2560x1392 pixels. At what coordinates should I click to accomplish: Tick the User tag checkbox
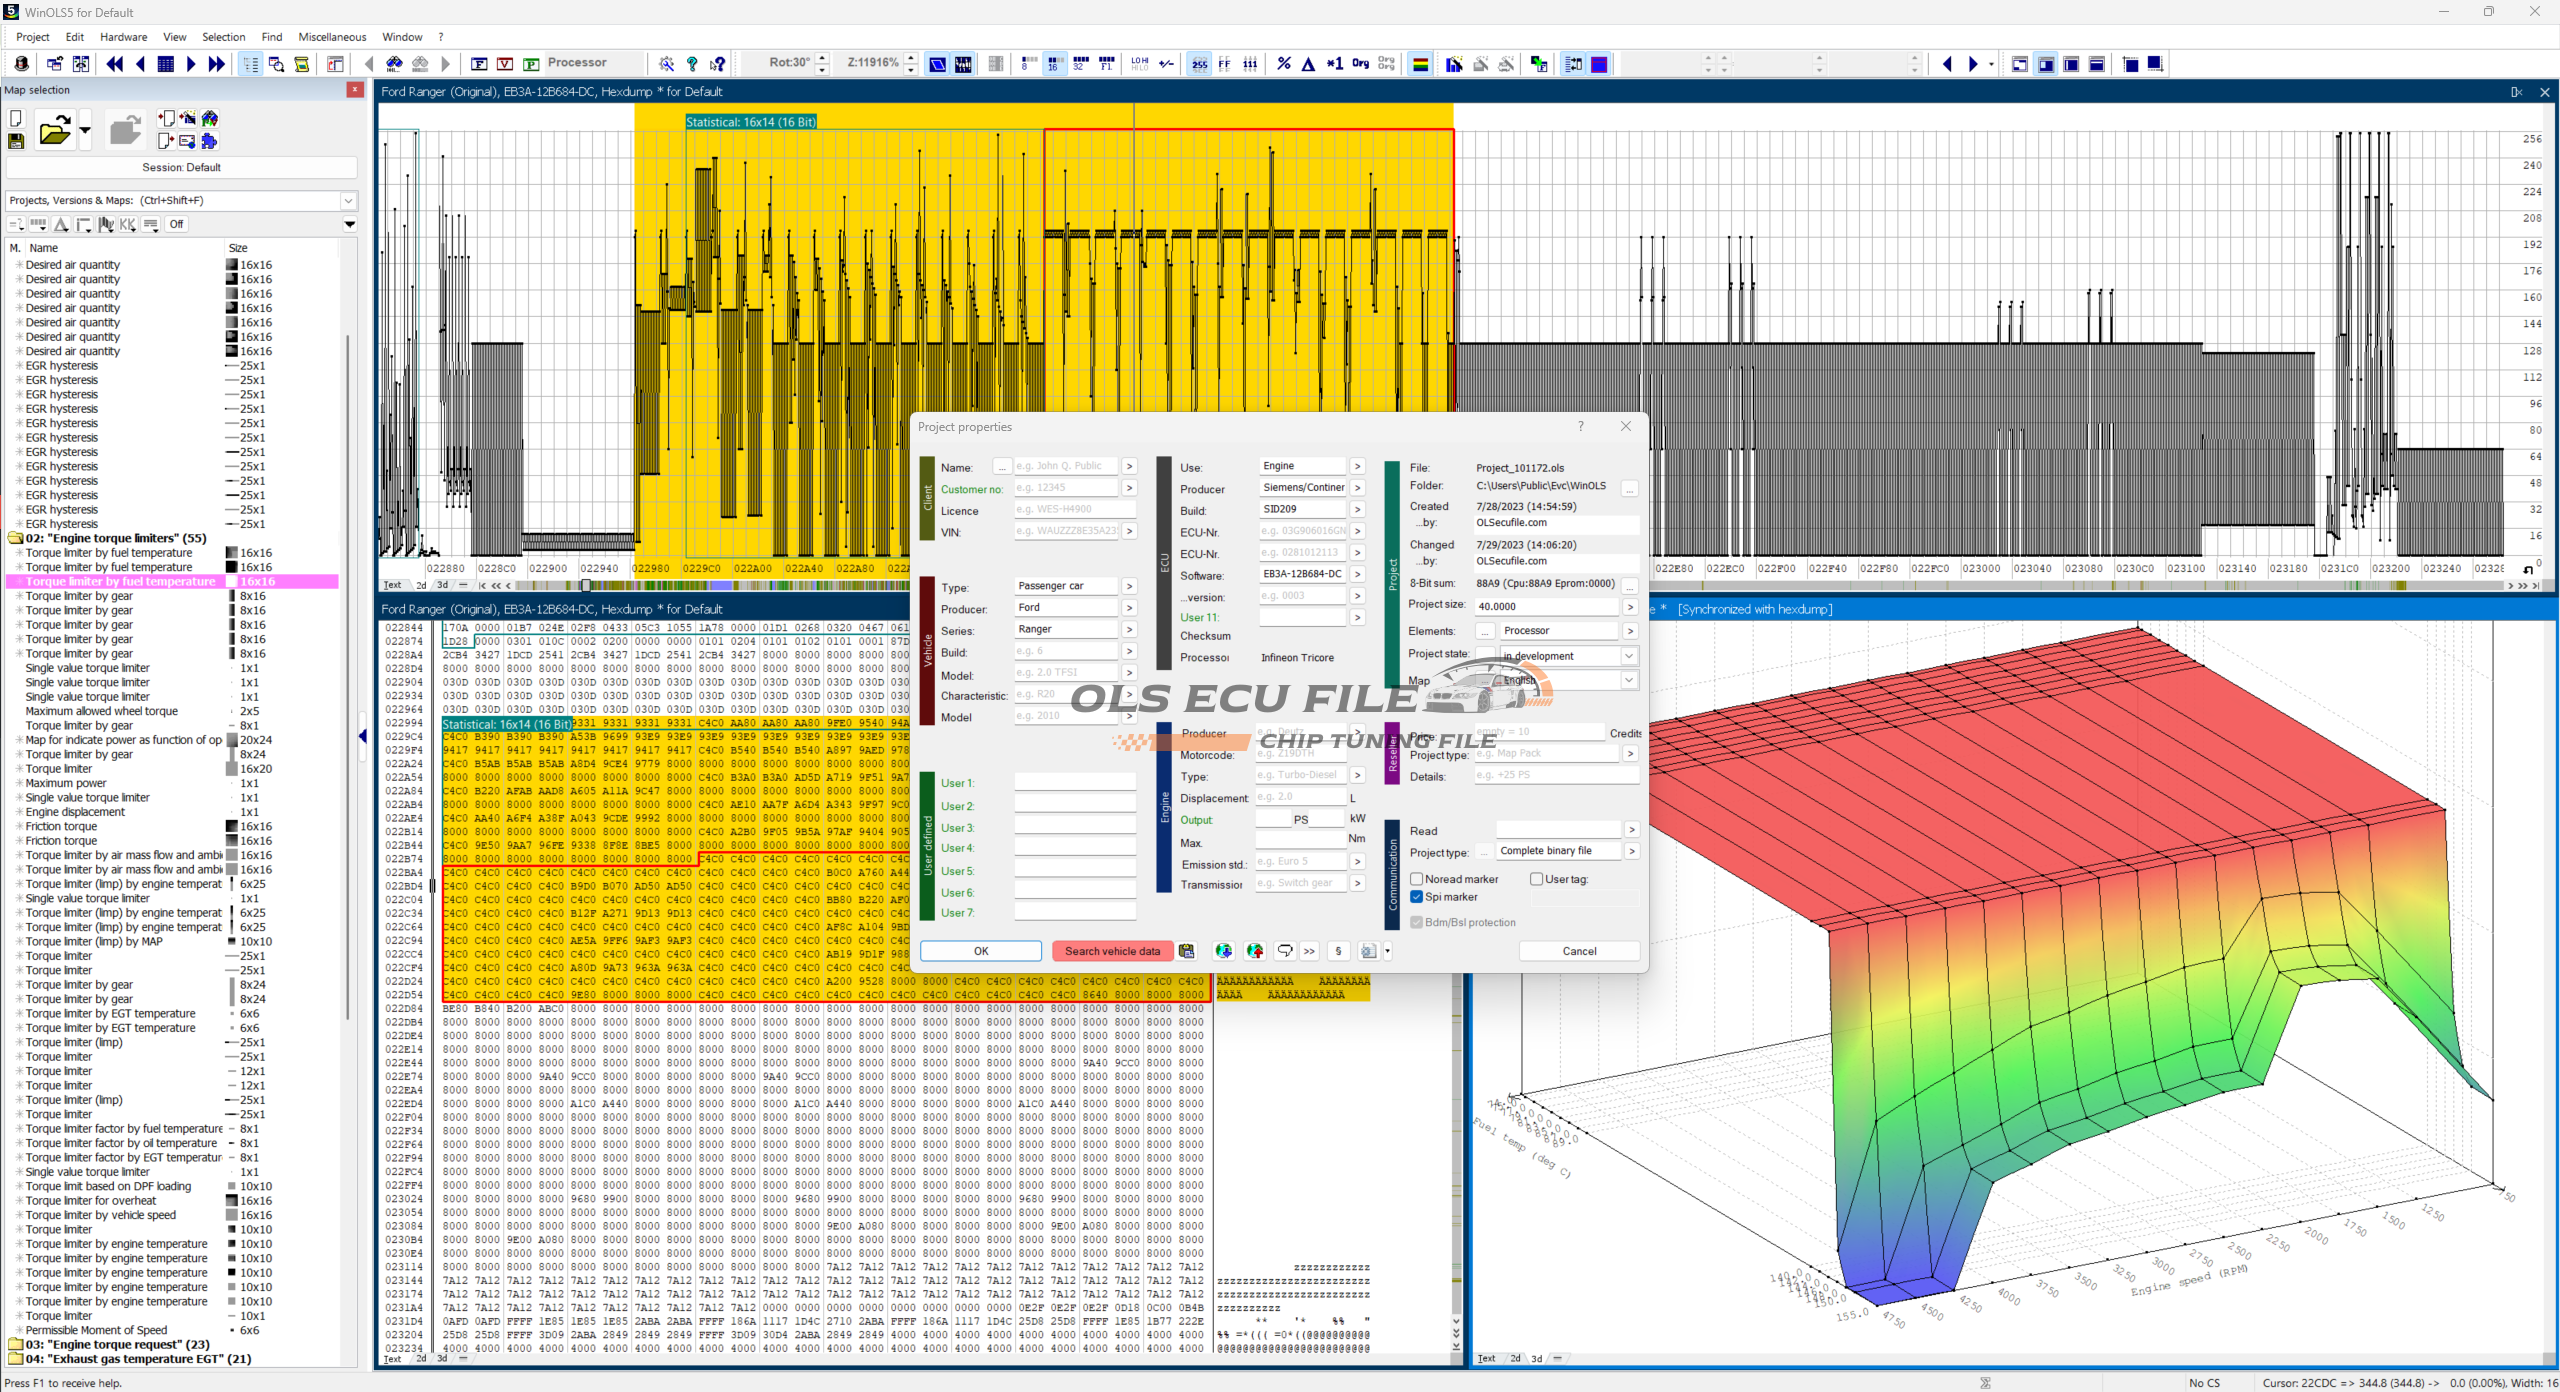[x=1537, y=879]
